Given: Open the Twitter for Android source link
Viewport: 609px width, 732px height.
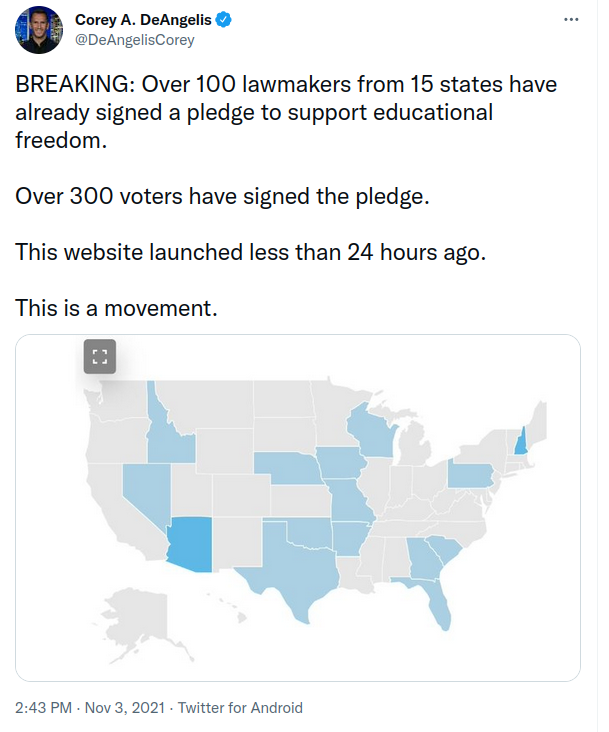Looking at the screenshot, I should point(240,708).
